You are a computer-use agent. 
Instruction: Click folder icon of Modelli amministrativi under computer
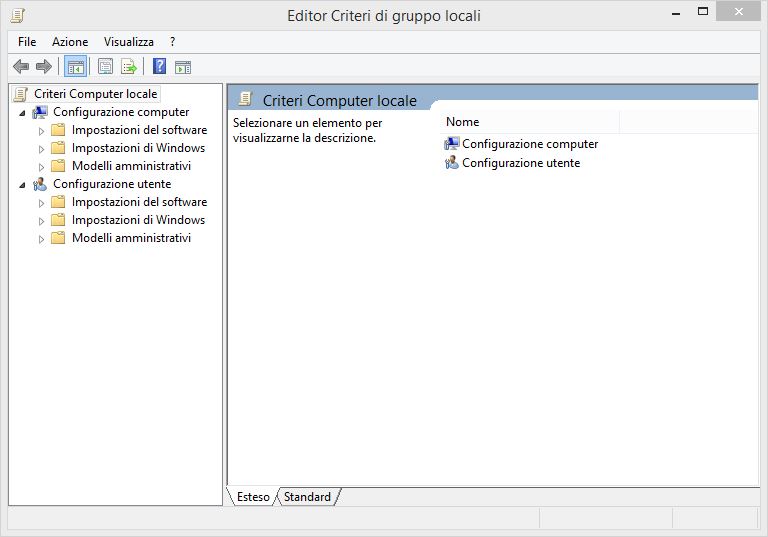(x=58, y=166)
